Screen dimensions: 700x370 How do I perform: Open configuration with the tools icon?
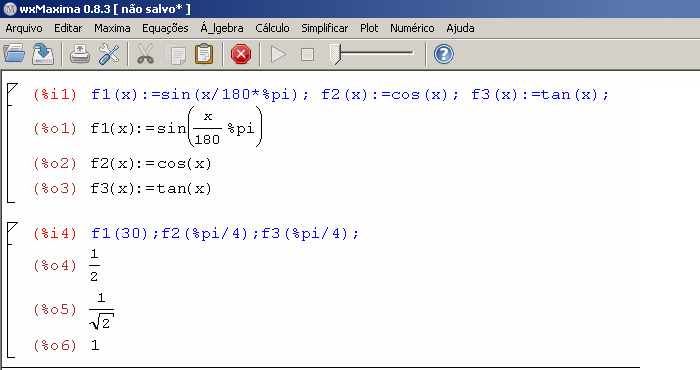point(109,54)
